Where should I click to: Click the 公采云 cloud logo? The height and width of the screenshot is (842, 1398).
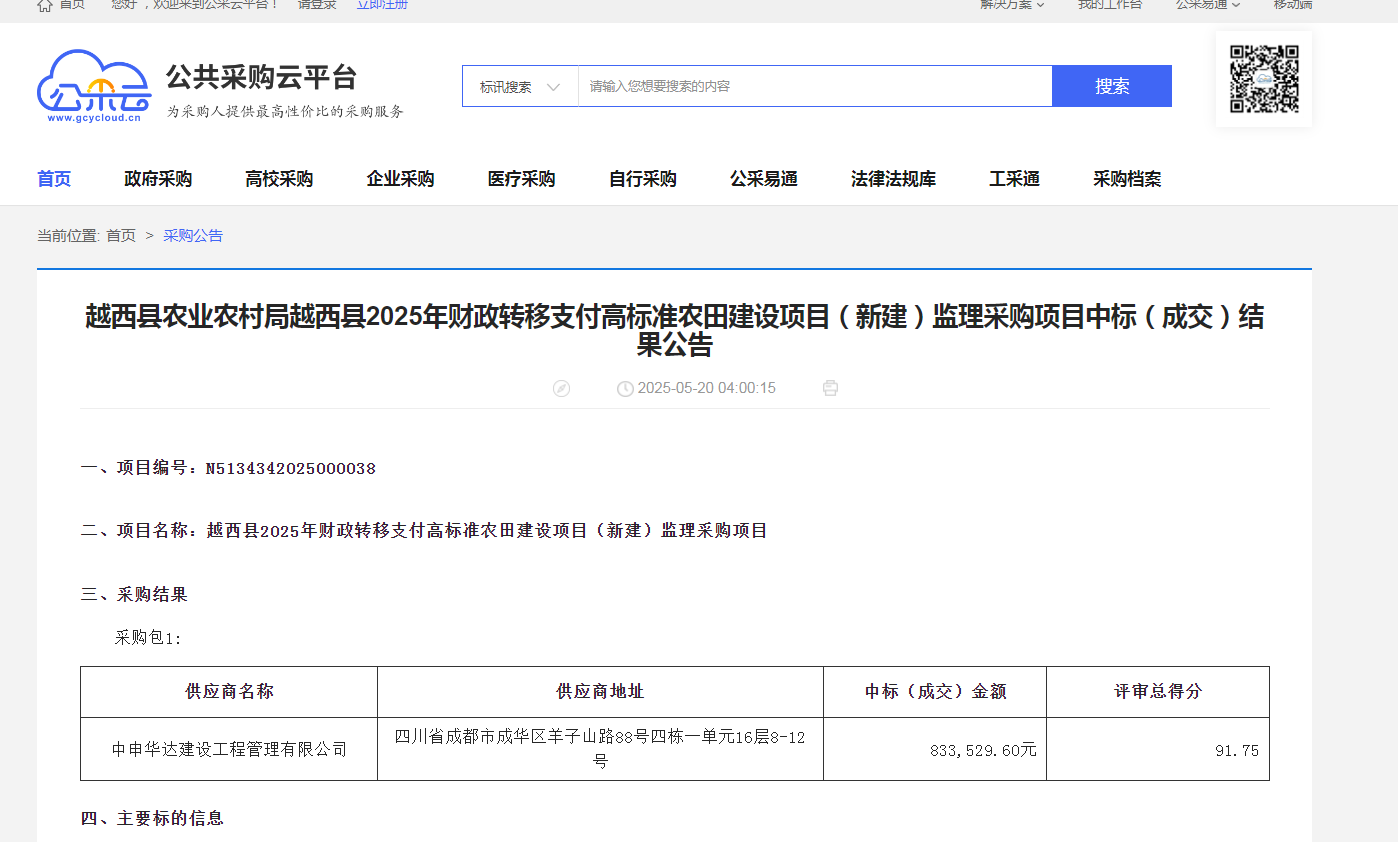(x=93, y=85)
